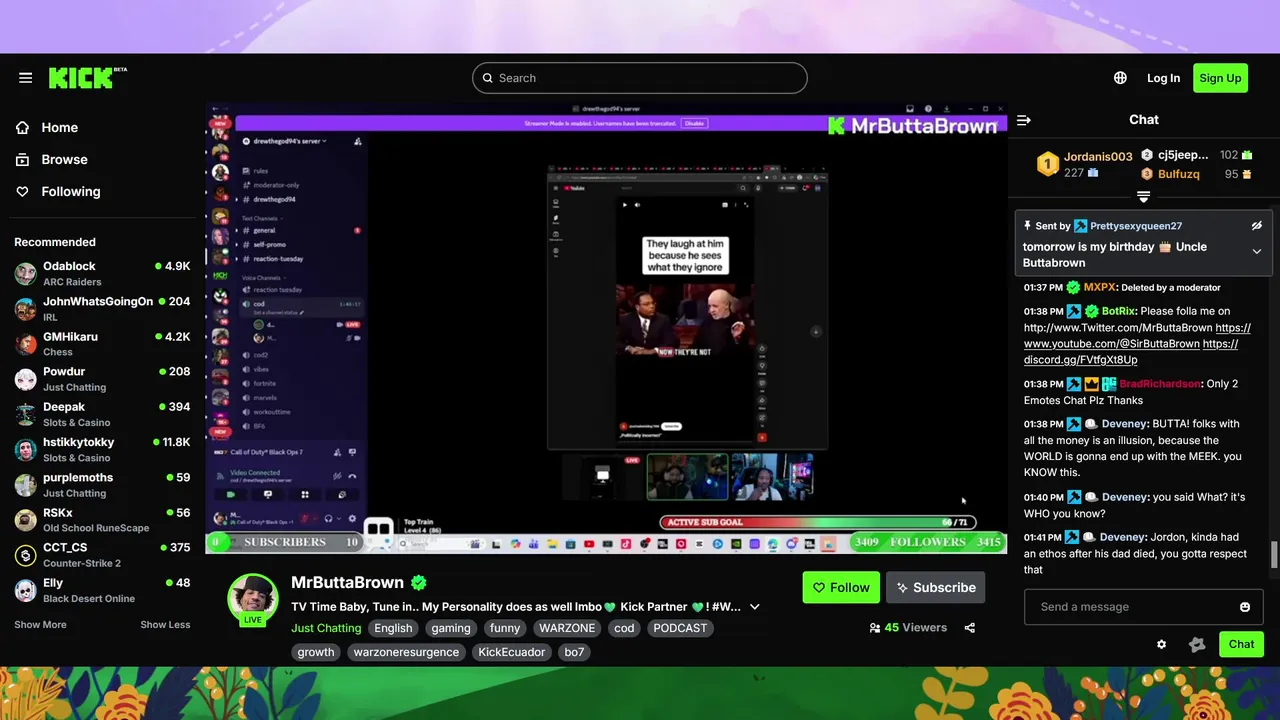
Task: Select the KickEcuador tag
Action: tap(512, 652)
